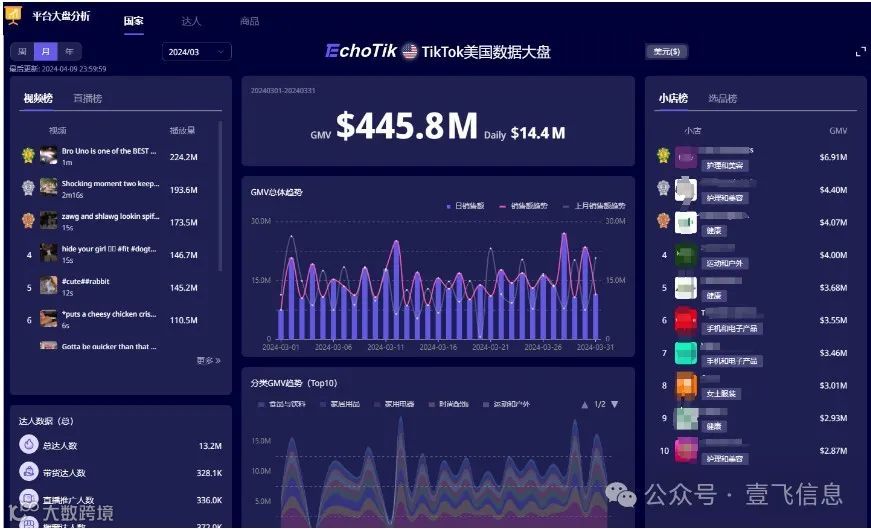Screen dimensions: 871x529
Task: Click the 224.2M play count value
Action: point(183,157)
